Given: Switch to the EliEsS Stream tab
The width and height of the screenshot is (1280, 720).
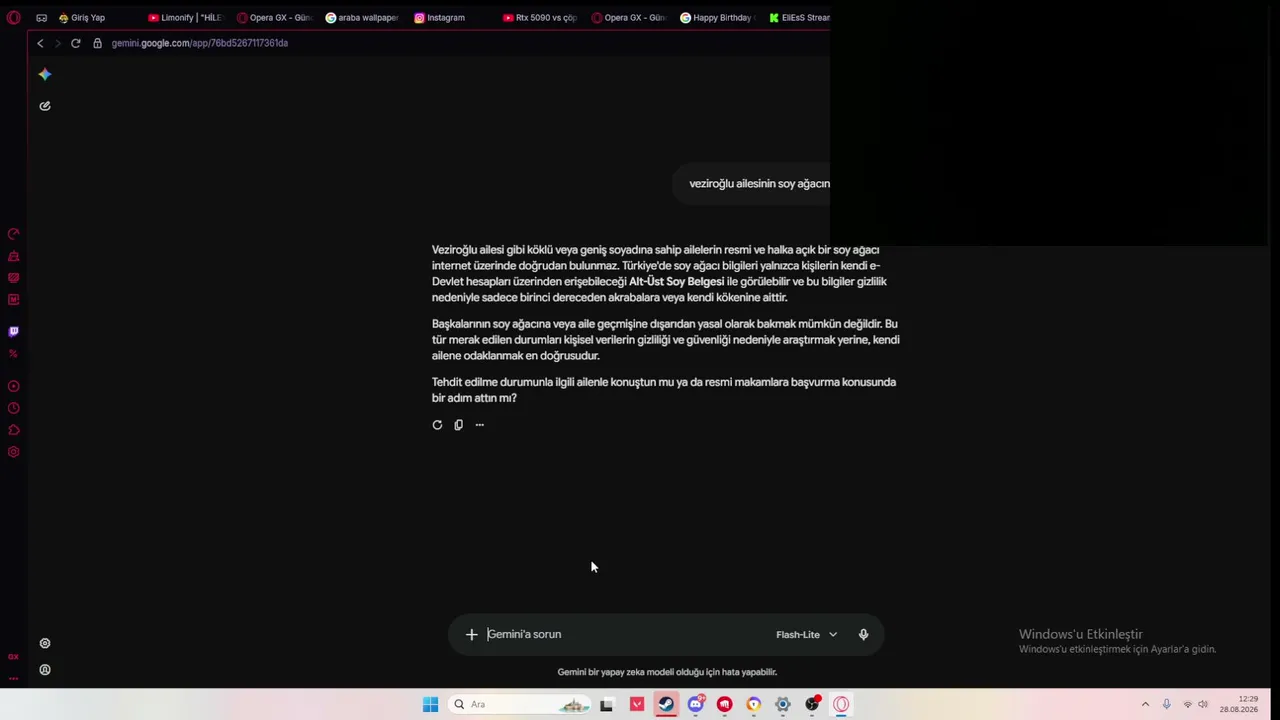Looking at the screenshot, I should click(x=799, y=17).
